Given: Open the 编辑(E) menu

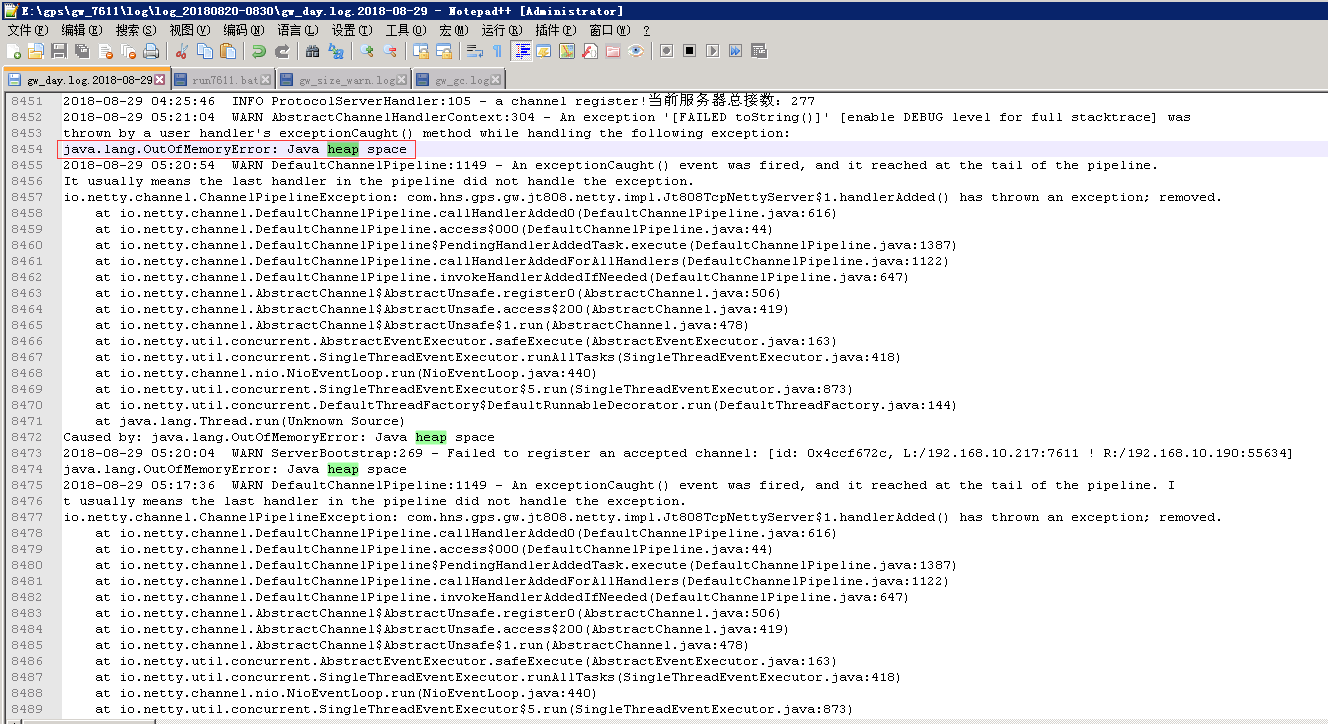Looking at the screenshot, I should coord(83,30).
